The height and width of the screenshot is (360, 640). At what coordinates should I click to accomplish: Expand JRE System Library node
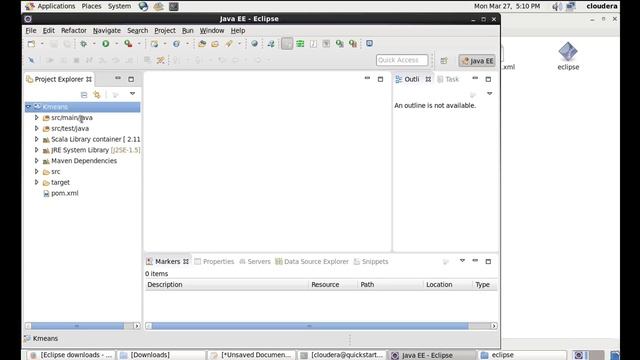(36, 150)
